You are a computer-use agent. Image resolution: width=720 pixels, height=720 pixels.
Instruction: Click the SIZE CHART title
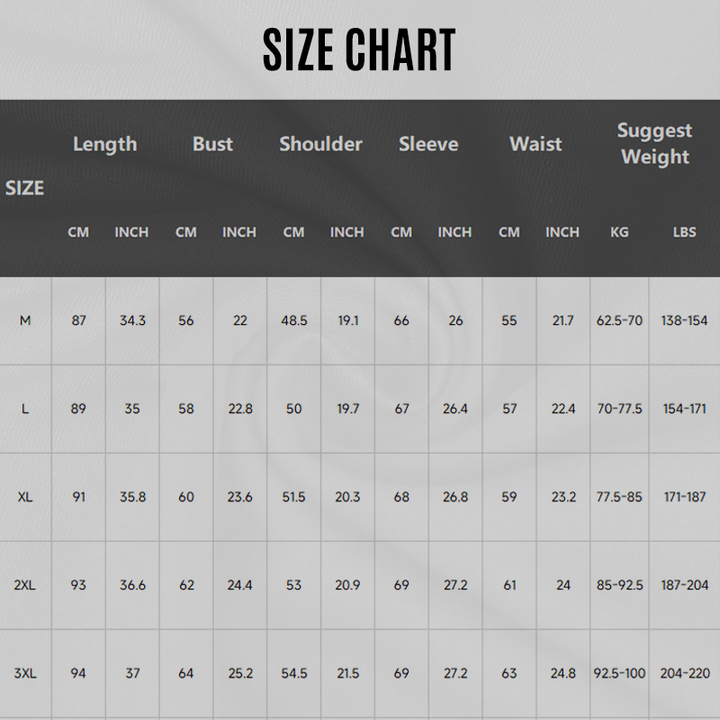[359, 50]
